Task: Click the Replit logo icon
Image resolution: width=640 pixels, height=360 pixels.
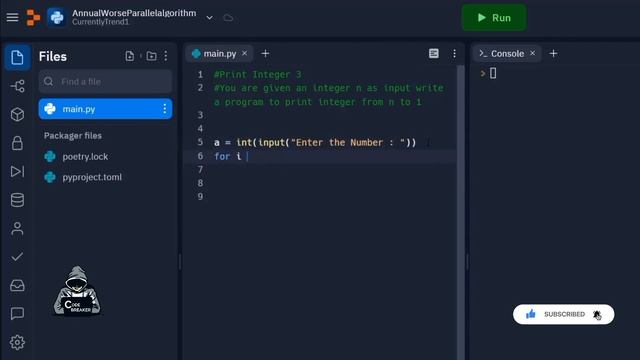Action: click(33, 18)
